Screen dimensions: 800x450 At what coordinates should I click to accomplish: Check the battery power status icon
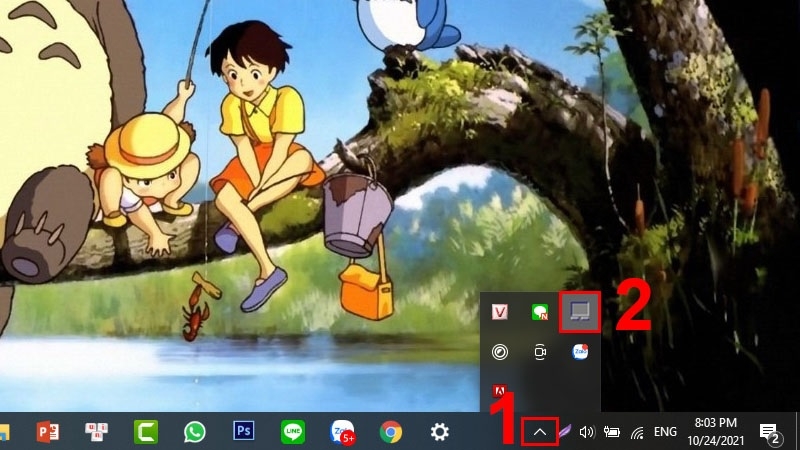coord(611,432)
